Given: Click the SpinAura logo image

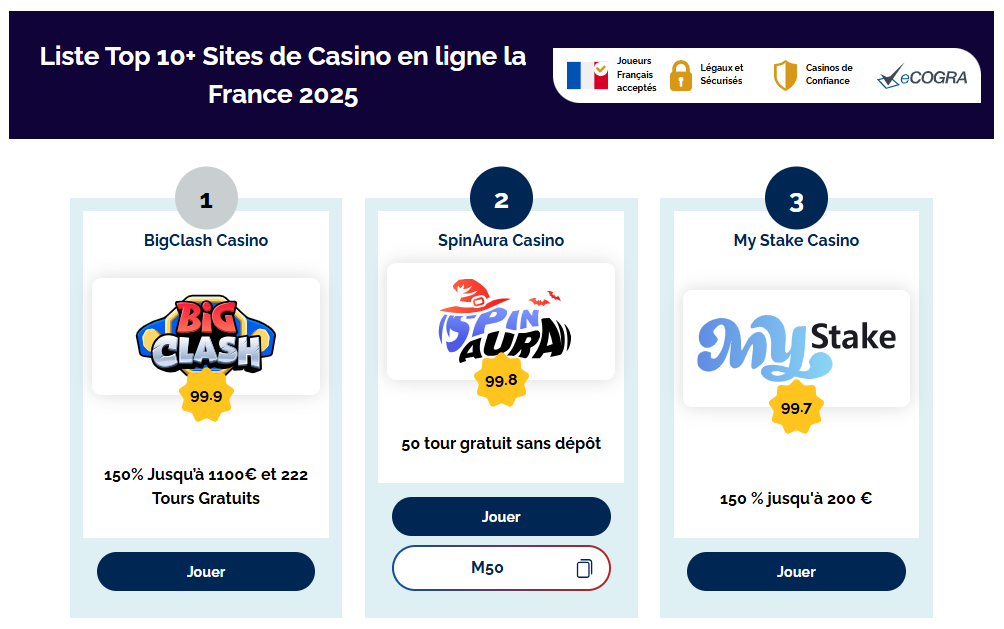Looking at the screenshot, I should tap(500, 320).
